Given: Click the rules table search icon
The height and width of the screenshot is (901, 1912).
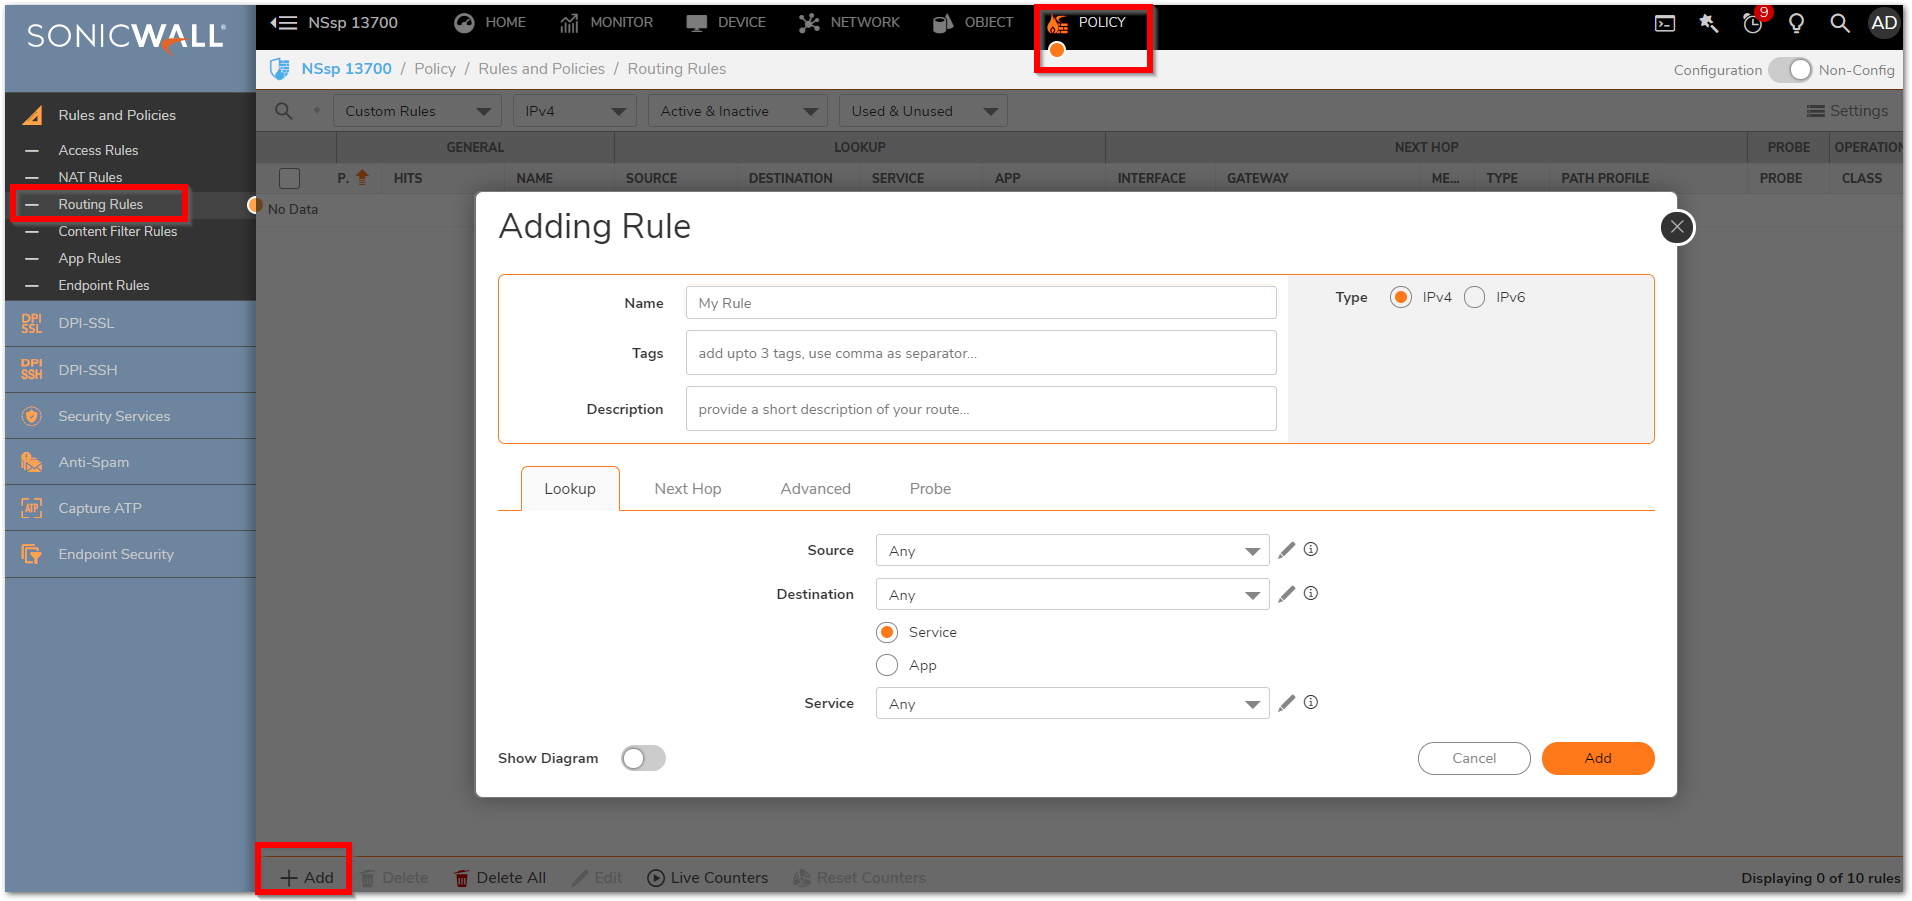Looking at the screenshot, I should (x=284, y=111).
